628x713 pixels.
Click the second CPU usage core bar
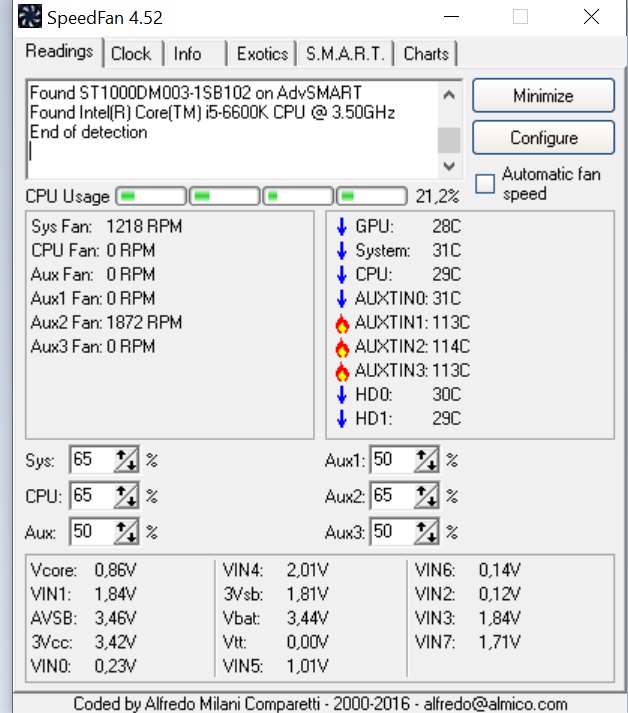click(225, 196)
